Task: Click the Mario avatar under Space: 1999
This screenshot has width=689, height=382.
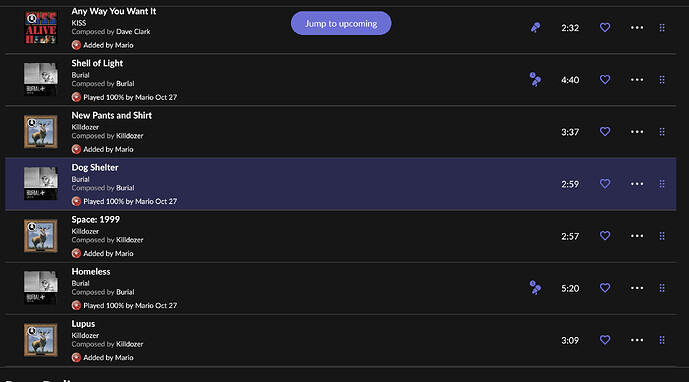Action: pos(76,253)
